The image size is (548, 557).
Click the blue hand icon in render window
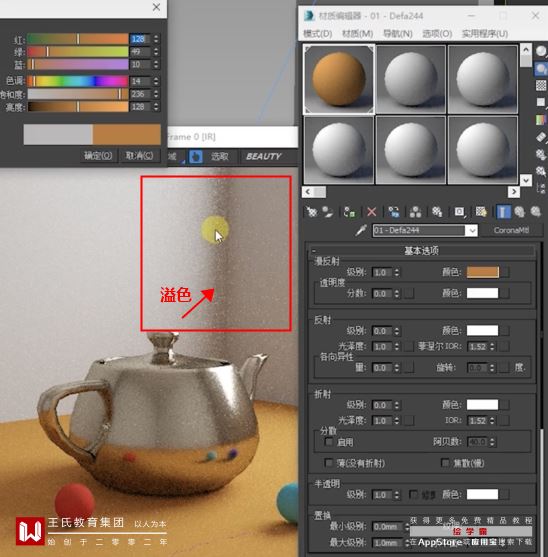click(x=196, y=156)
